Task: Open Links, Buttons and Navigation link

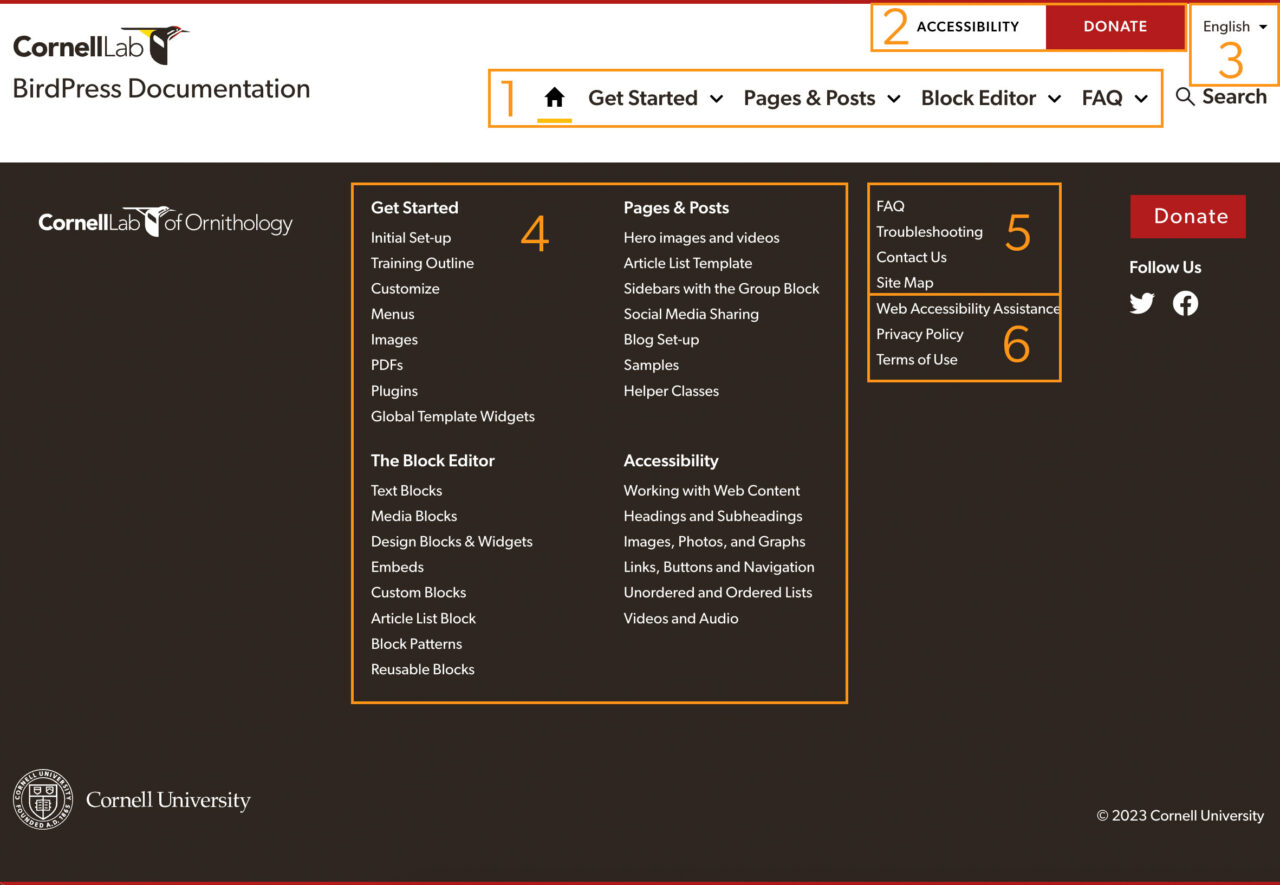Action: (x=719, y=567)
